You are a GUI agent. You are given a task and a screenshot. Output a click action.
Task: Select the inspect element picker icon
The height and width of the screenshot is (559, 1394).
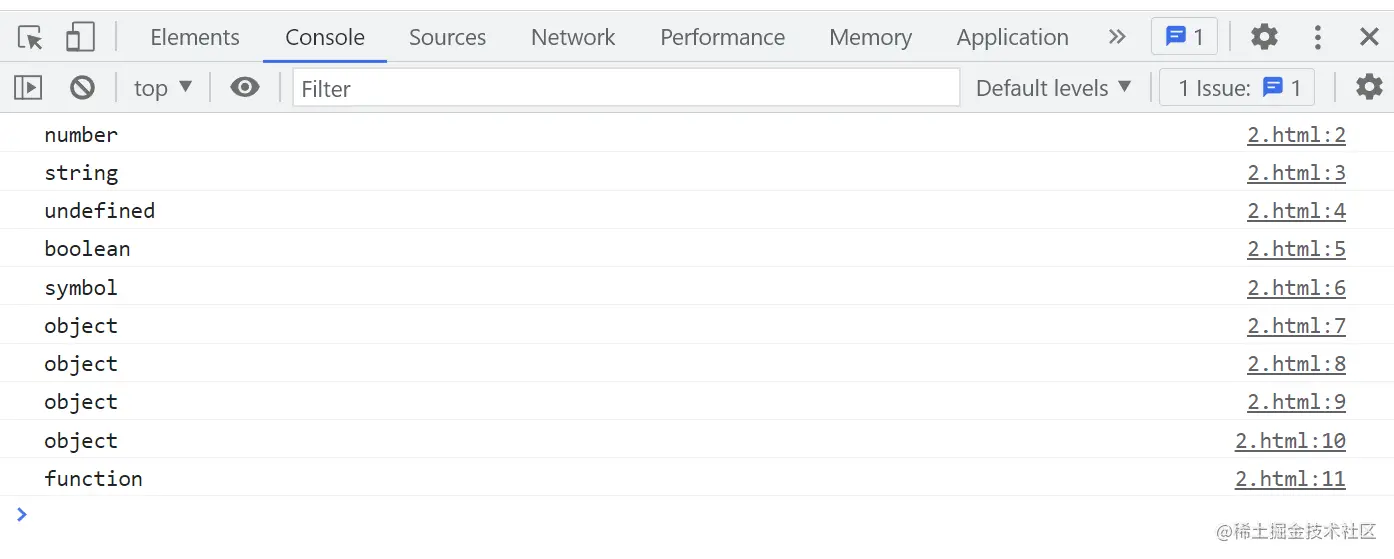30,38
